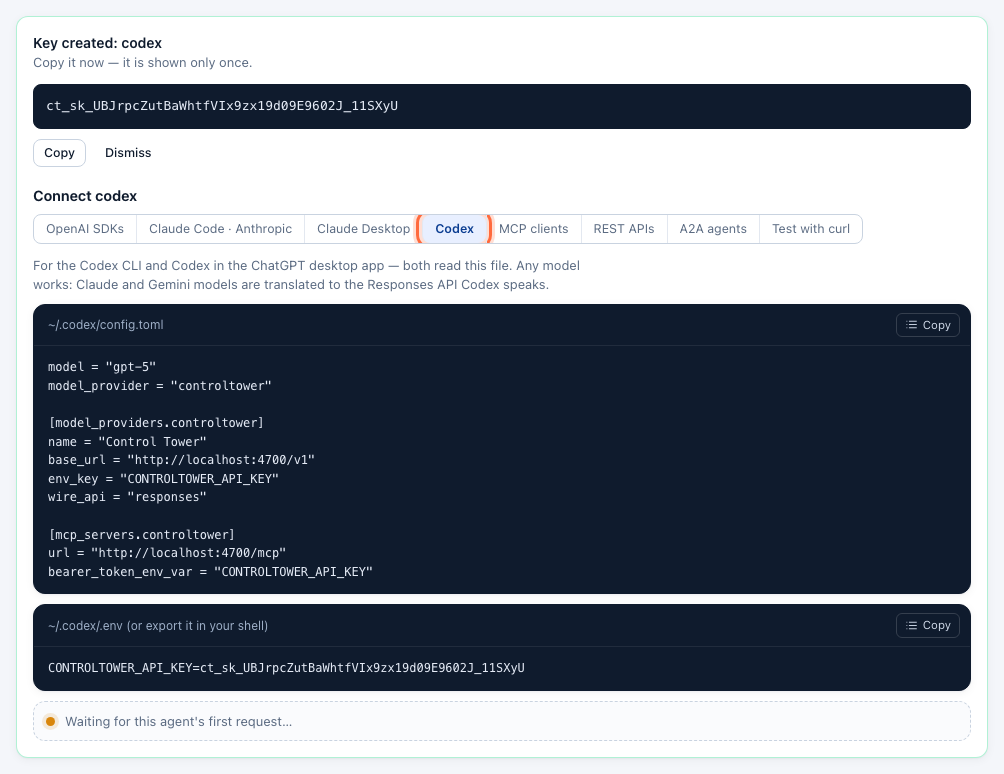1004x774 pixels.
Task: Open the A2A agents tab
Action: [713, 229]
